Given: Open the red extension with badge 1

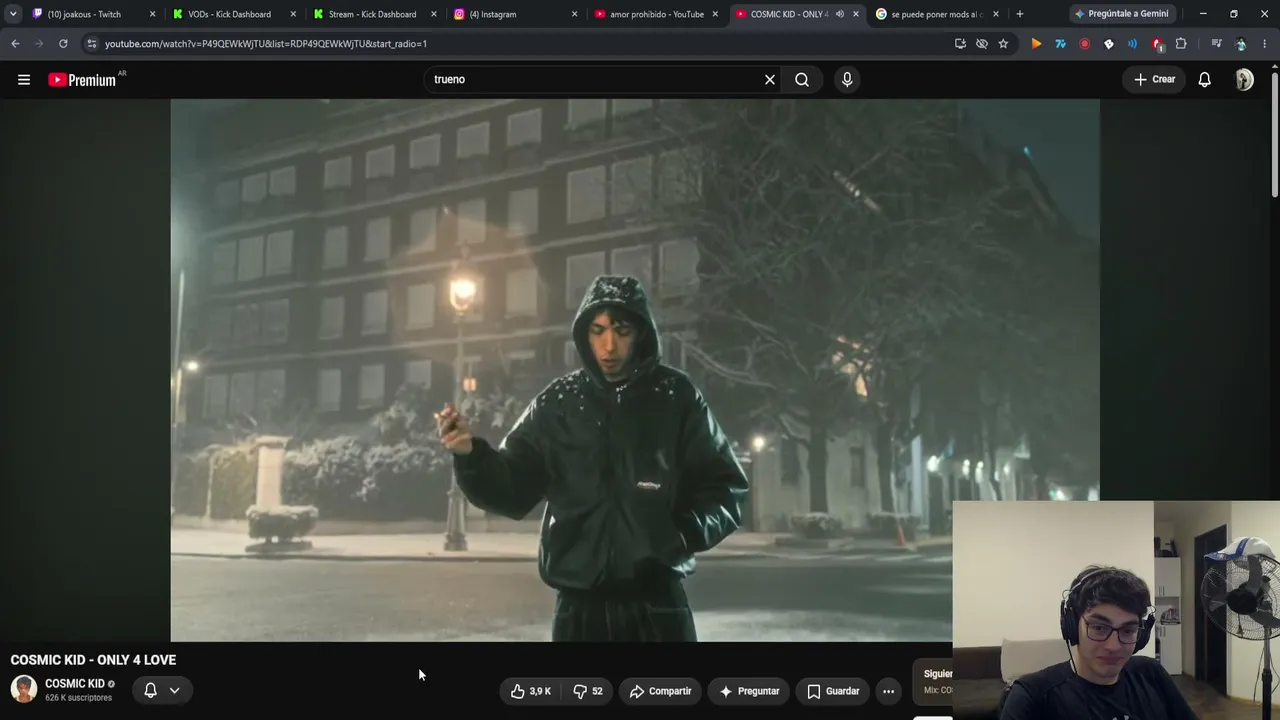Looking at the screenshot, I should click(1157, 44).
